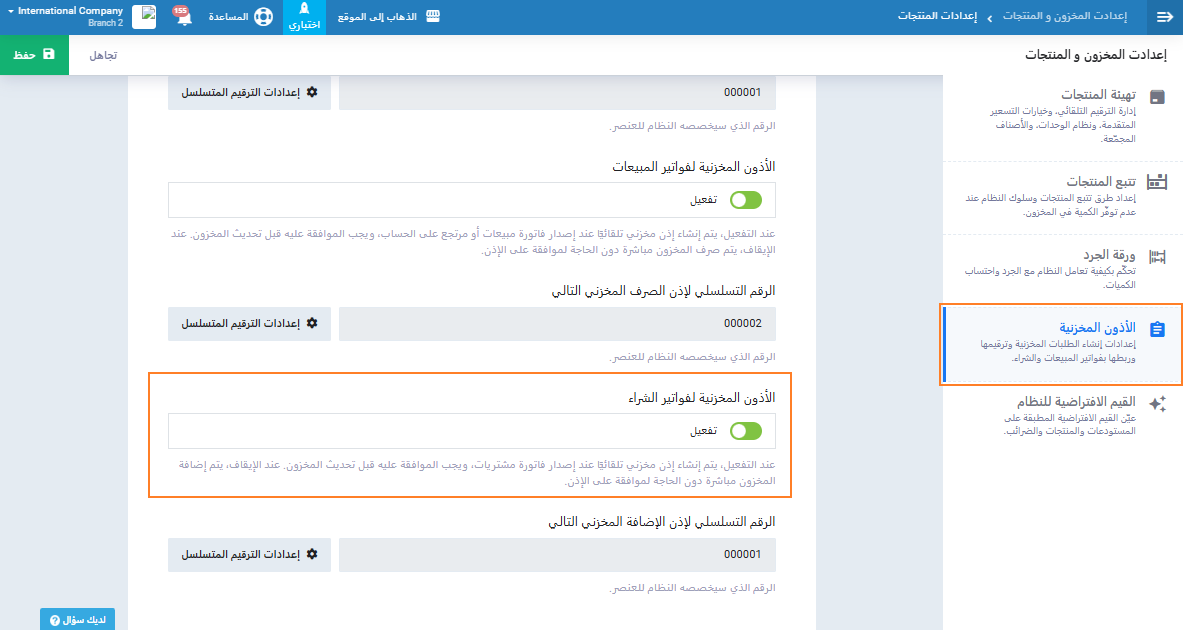The width and height of the screenshot is (1183, 630).
Task: Disable purchase invoice warehouse permits toggle
Action: (745, 431)
